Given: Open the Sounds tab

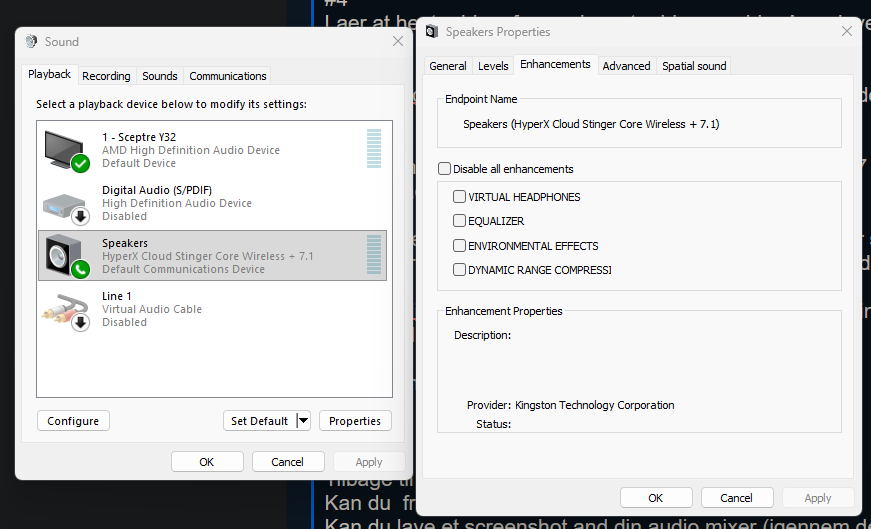Looking at the screenshot, I should coord(159,76).
